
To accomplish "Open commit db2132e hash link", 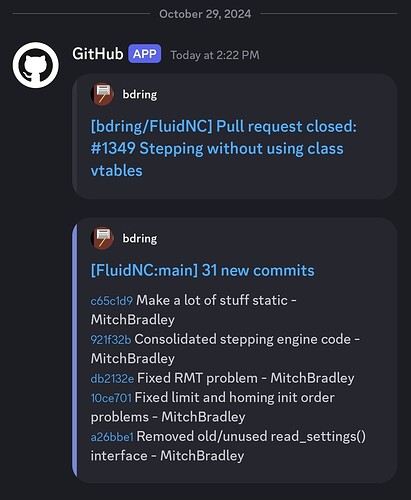I will [x=112, y=379].
